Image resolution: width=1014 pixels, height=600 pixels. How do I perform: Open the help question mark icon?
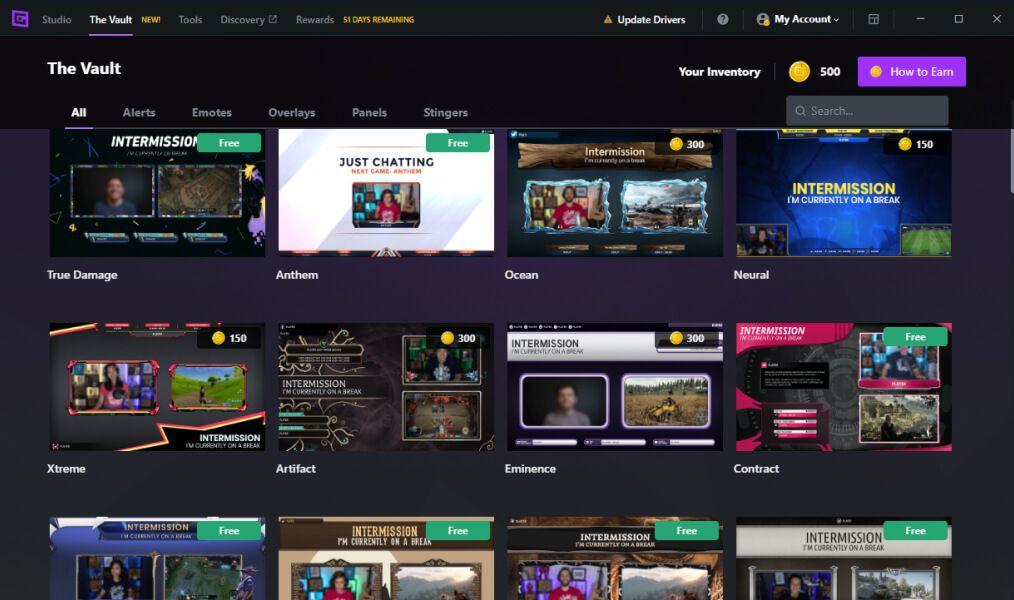pyautogui.click(x=723, y=19)
